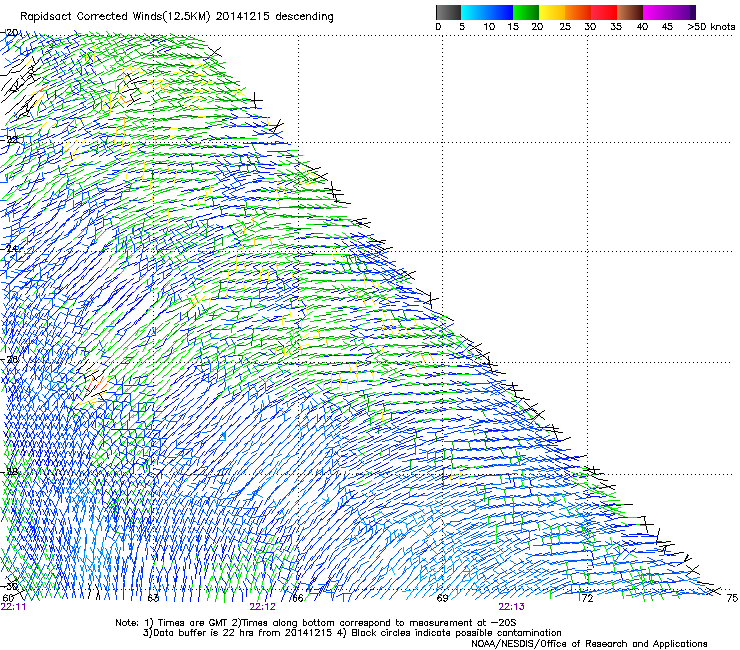Image resolution: width=740 pixels, height=650 pixels.
Task: Click the '72' longitude axis label
Action: click(587, 598)
